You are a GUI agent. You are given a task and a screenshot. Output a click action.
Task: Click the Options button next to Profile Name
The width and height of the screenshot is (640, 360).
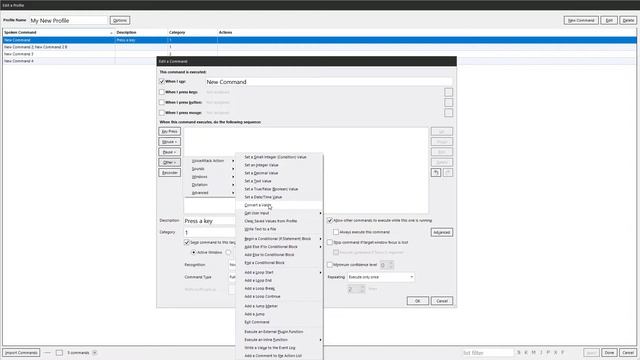(x=120, y=20)
